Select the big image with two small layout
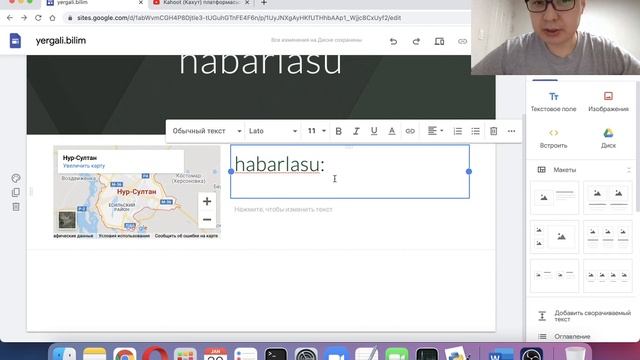The image size is (640, 360). point(554,237)
